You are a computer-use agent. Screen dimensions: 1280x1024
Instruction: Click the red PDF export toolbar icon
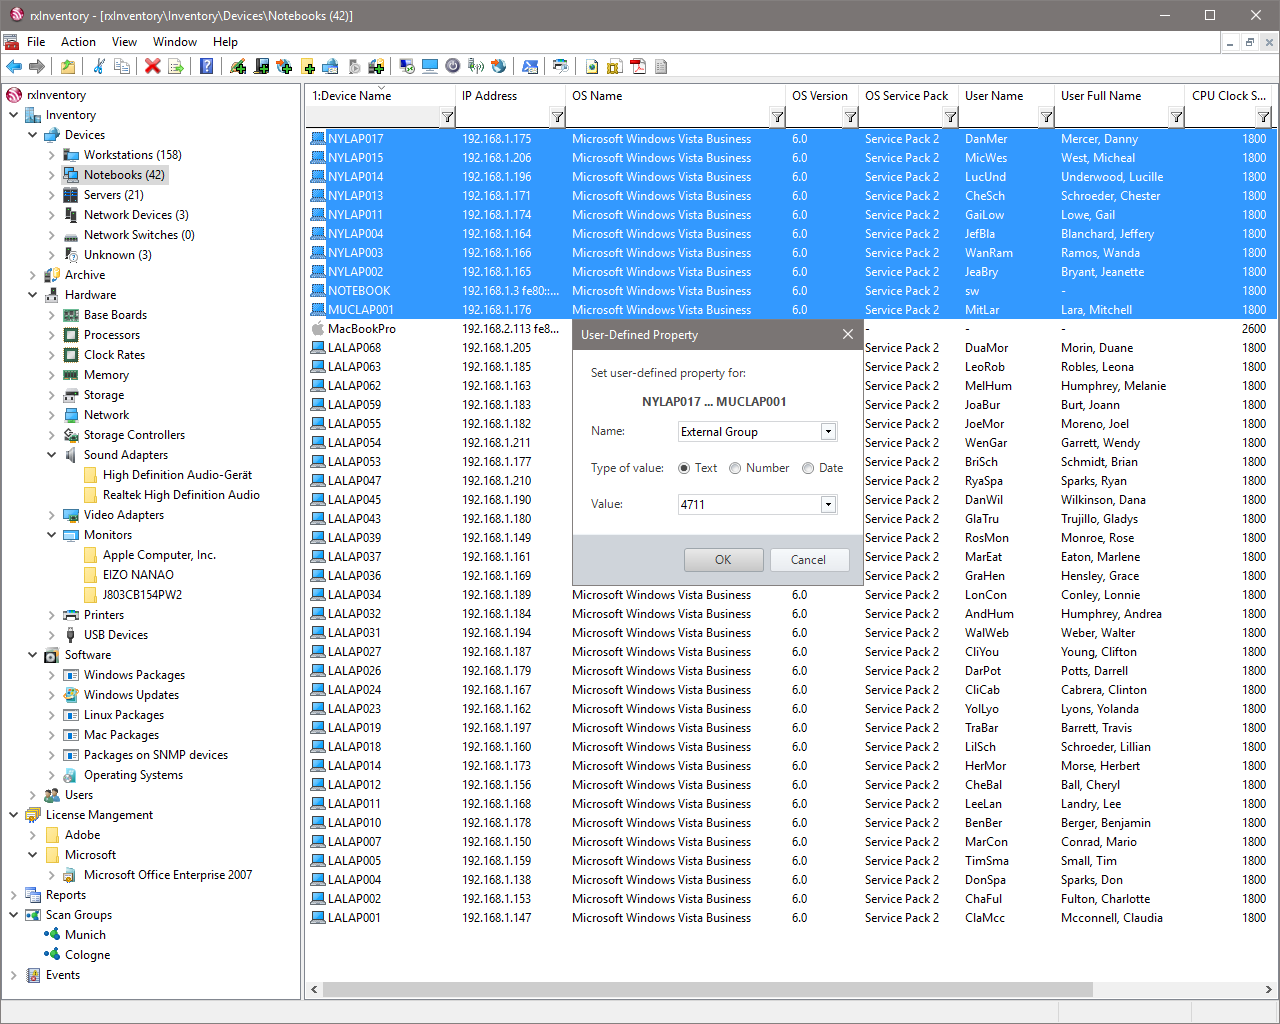coord(637,67)
